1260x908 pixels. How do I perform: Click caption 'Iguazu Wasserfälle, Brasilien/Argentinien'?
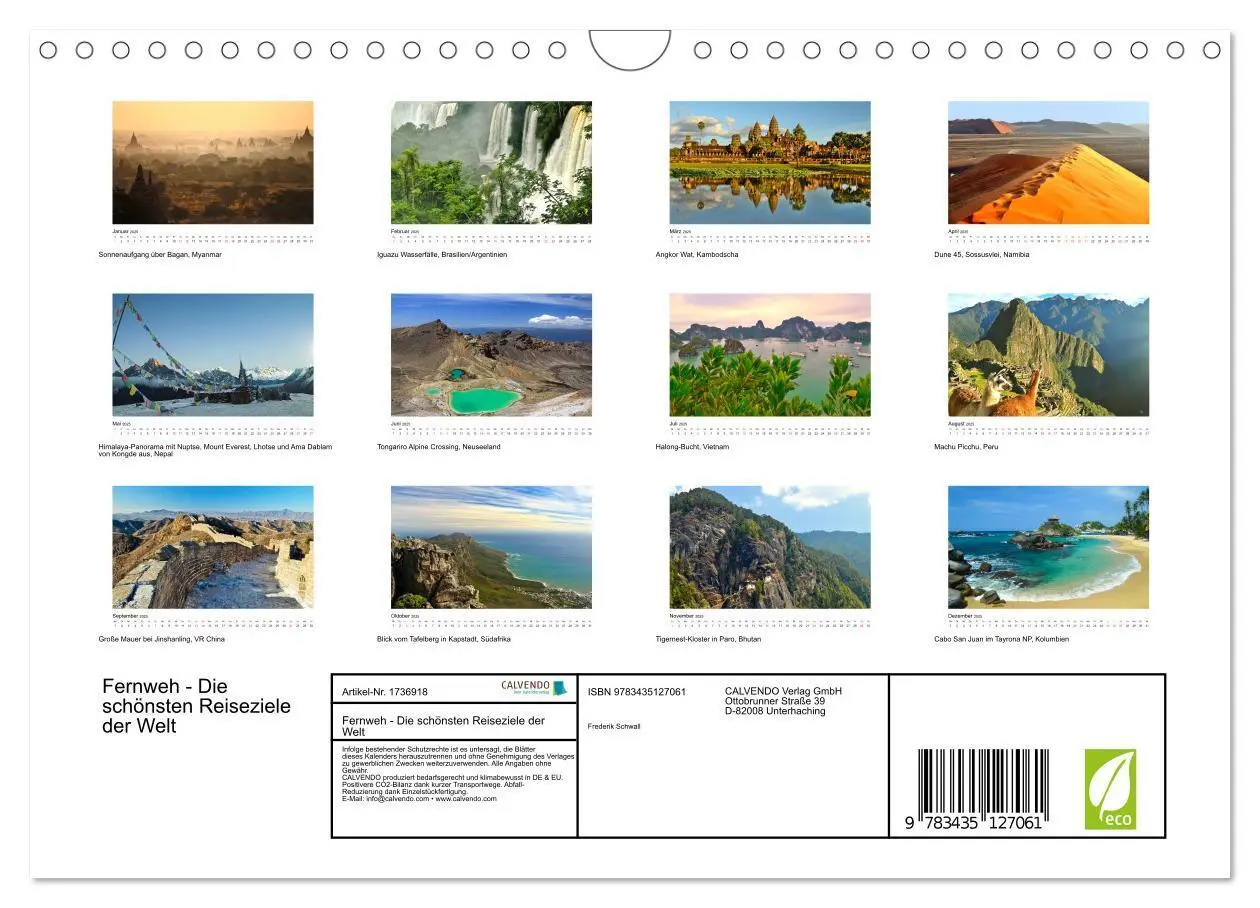(442, 254)
